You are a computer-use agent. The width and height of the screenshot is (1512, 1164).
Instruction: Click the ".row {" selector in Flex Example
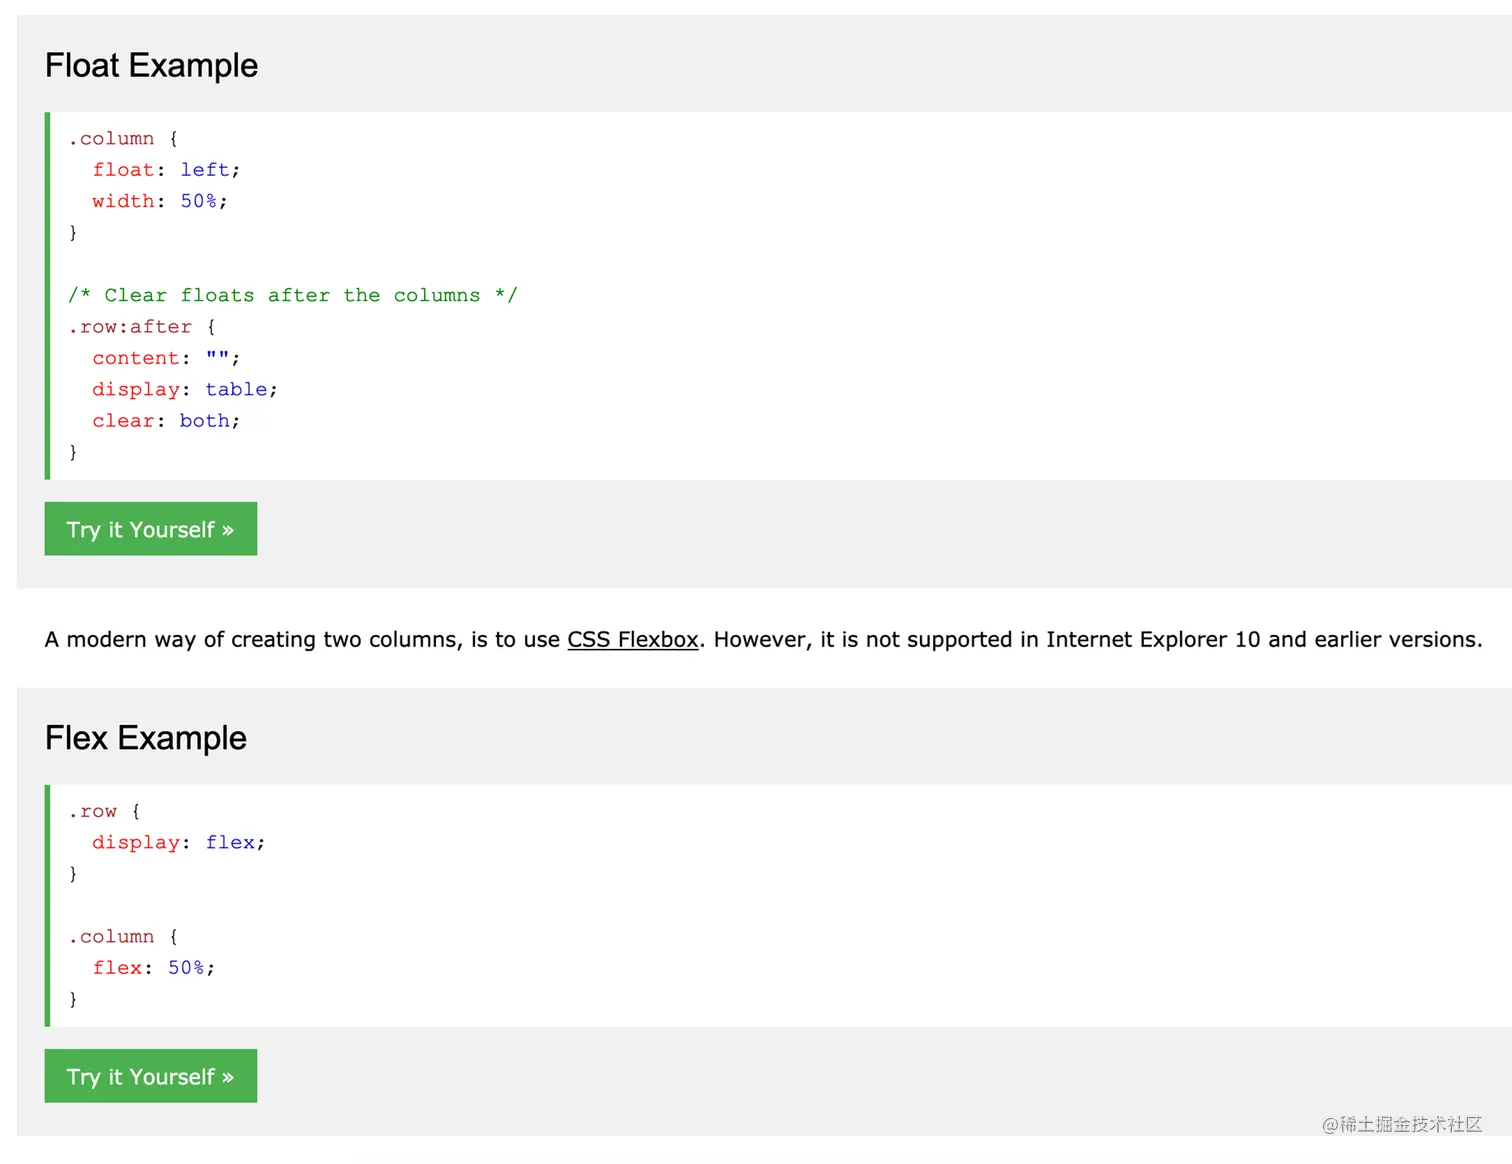pyautogui.click(x=104, y=811)
